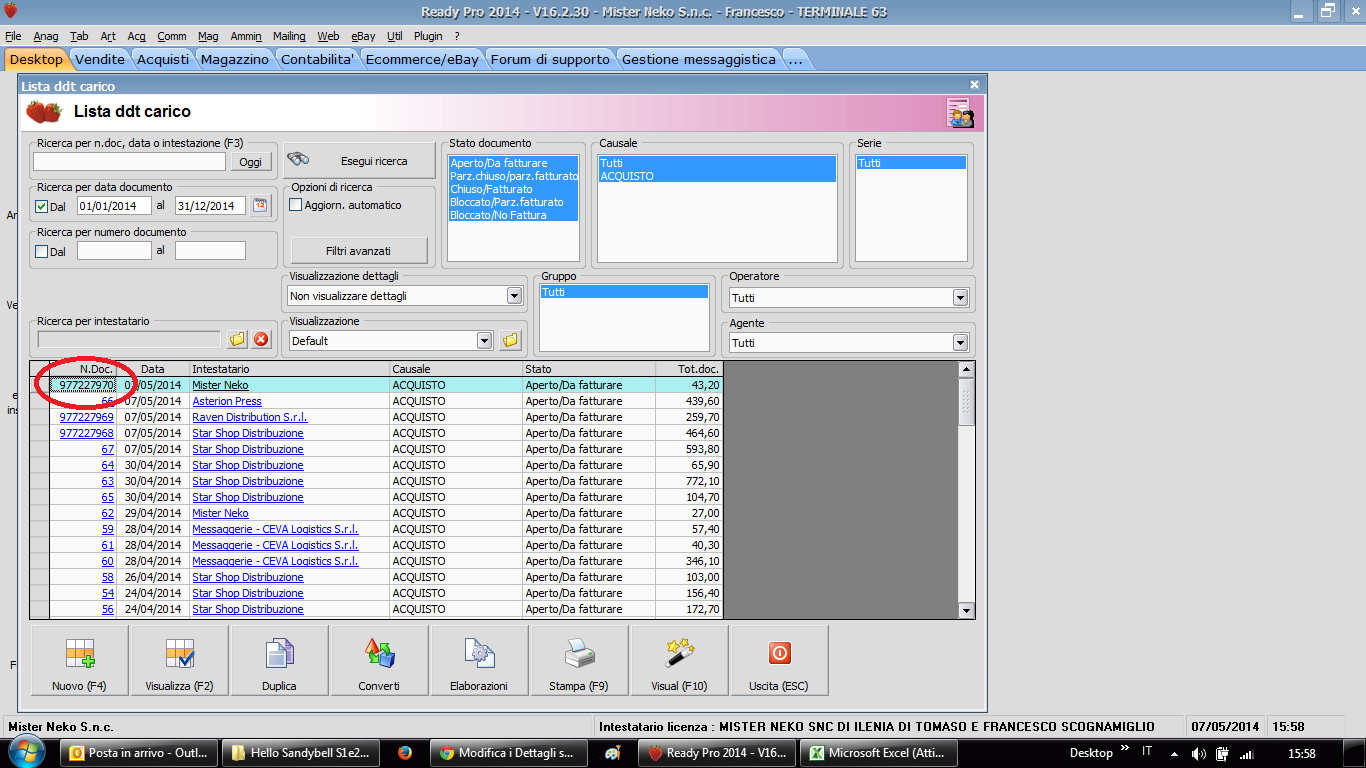
Task: Enable Dal checkbox for numero documento
Action: pyautogui.click(x=41, y=251)
